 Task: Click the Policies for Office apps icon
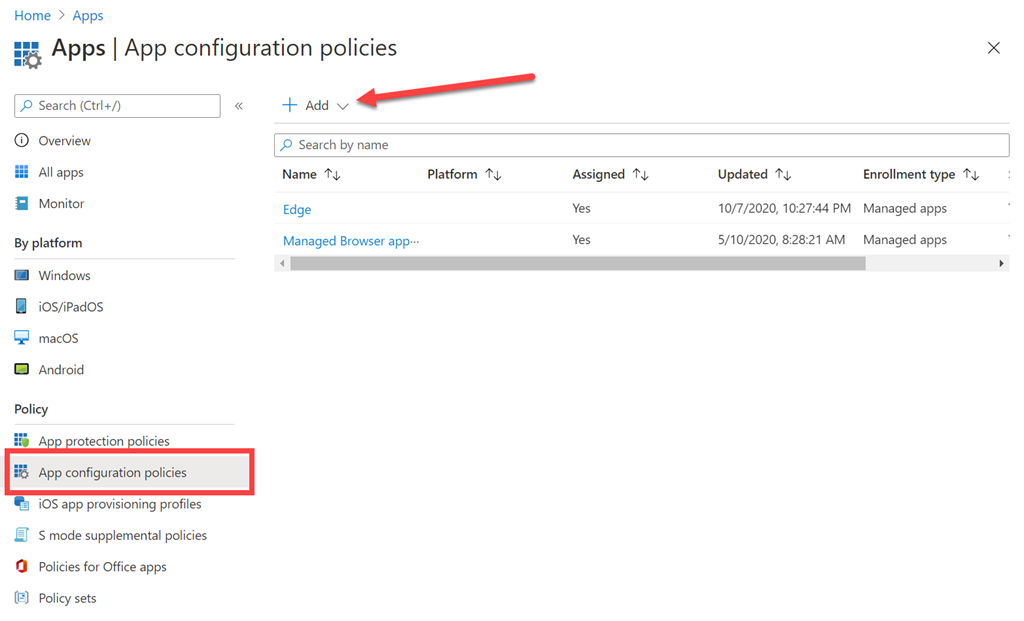pos(22,567)
